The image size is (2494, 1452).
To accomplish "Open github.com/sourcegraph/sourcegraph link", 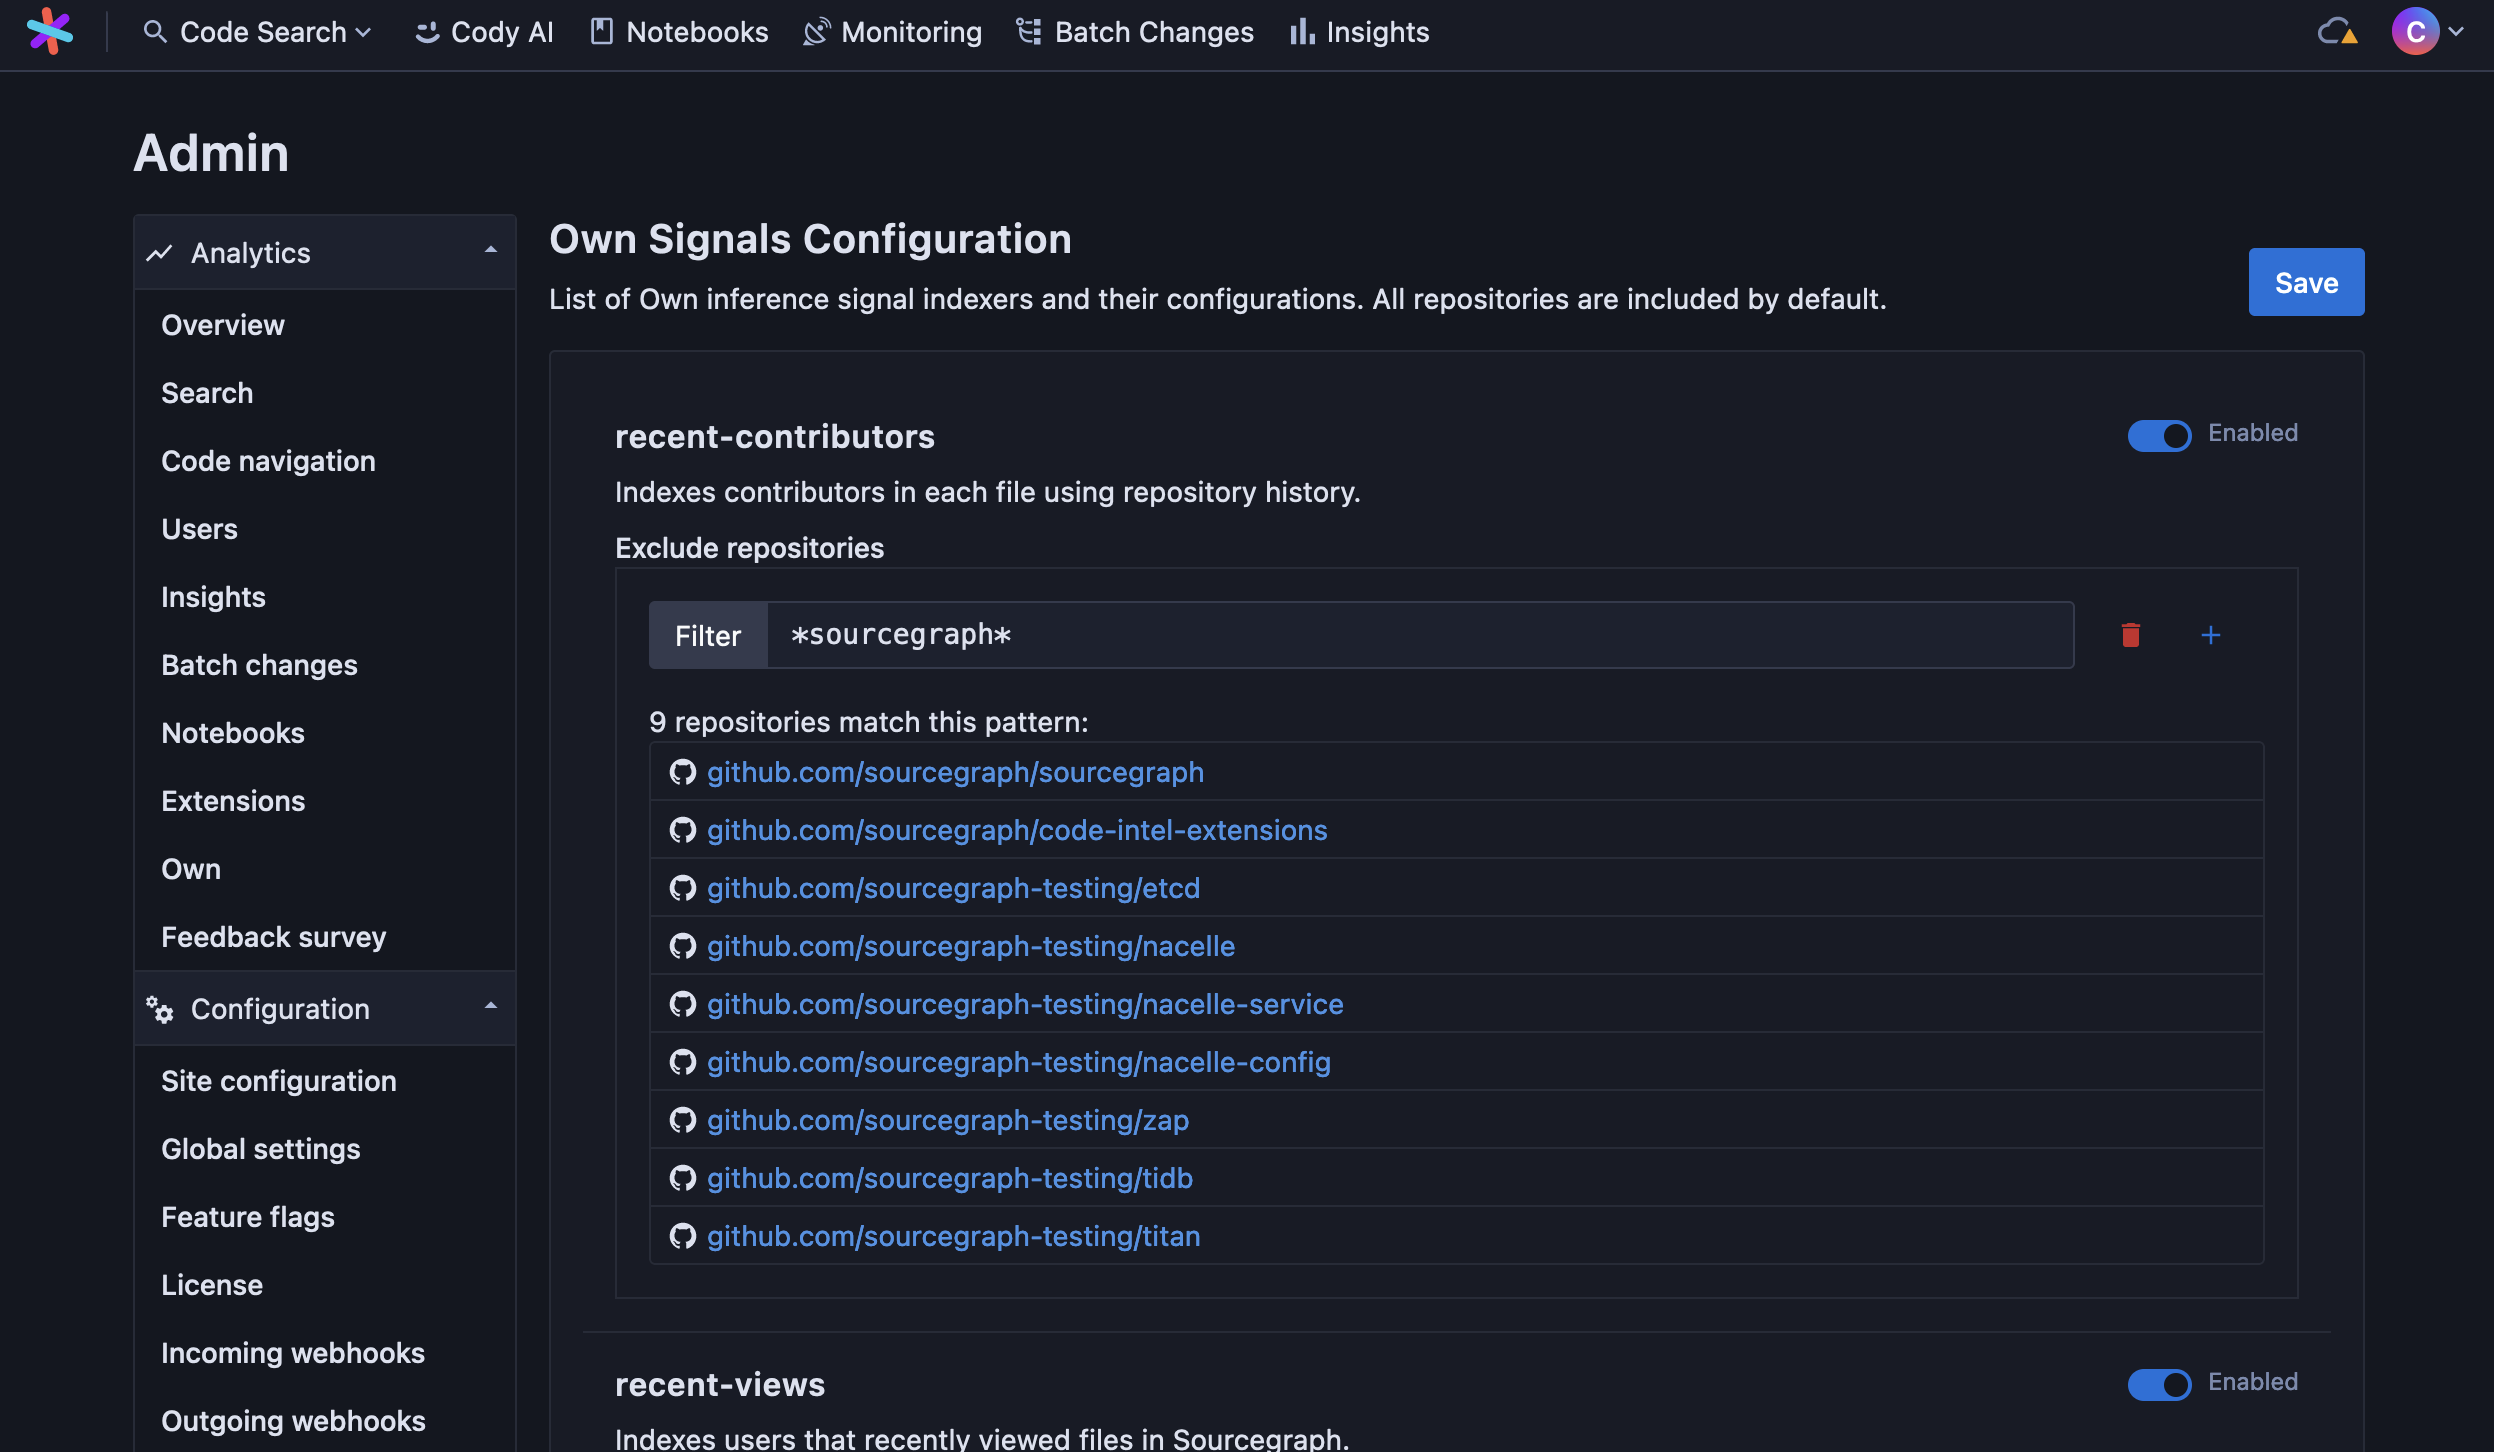I will [x=955, y=772].
